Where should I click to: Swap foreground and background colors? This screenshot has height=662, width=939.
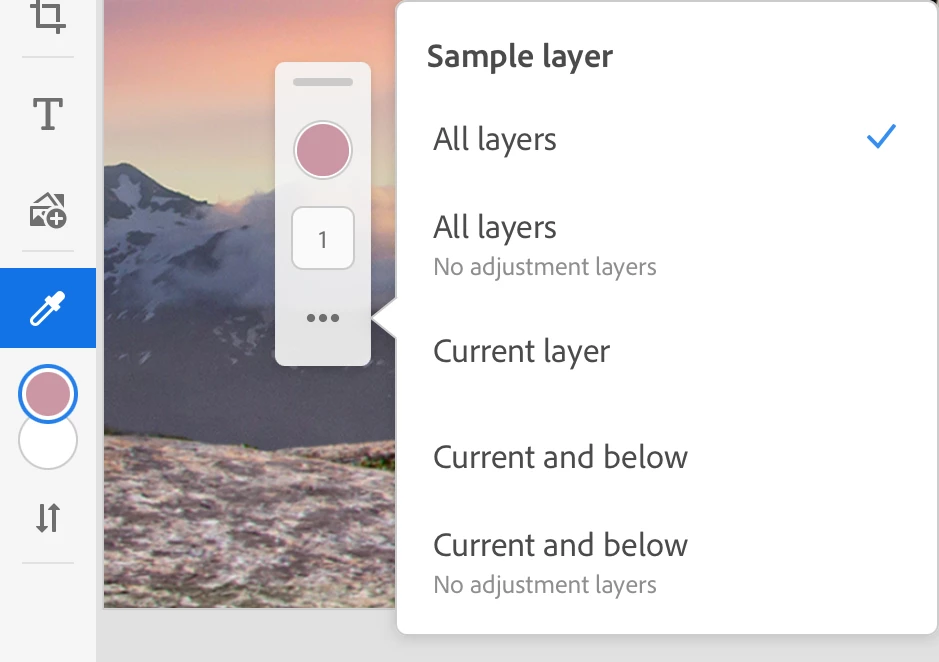(x=48, y=518)
